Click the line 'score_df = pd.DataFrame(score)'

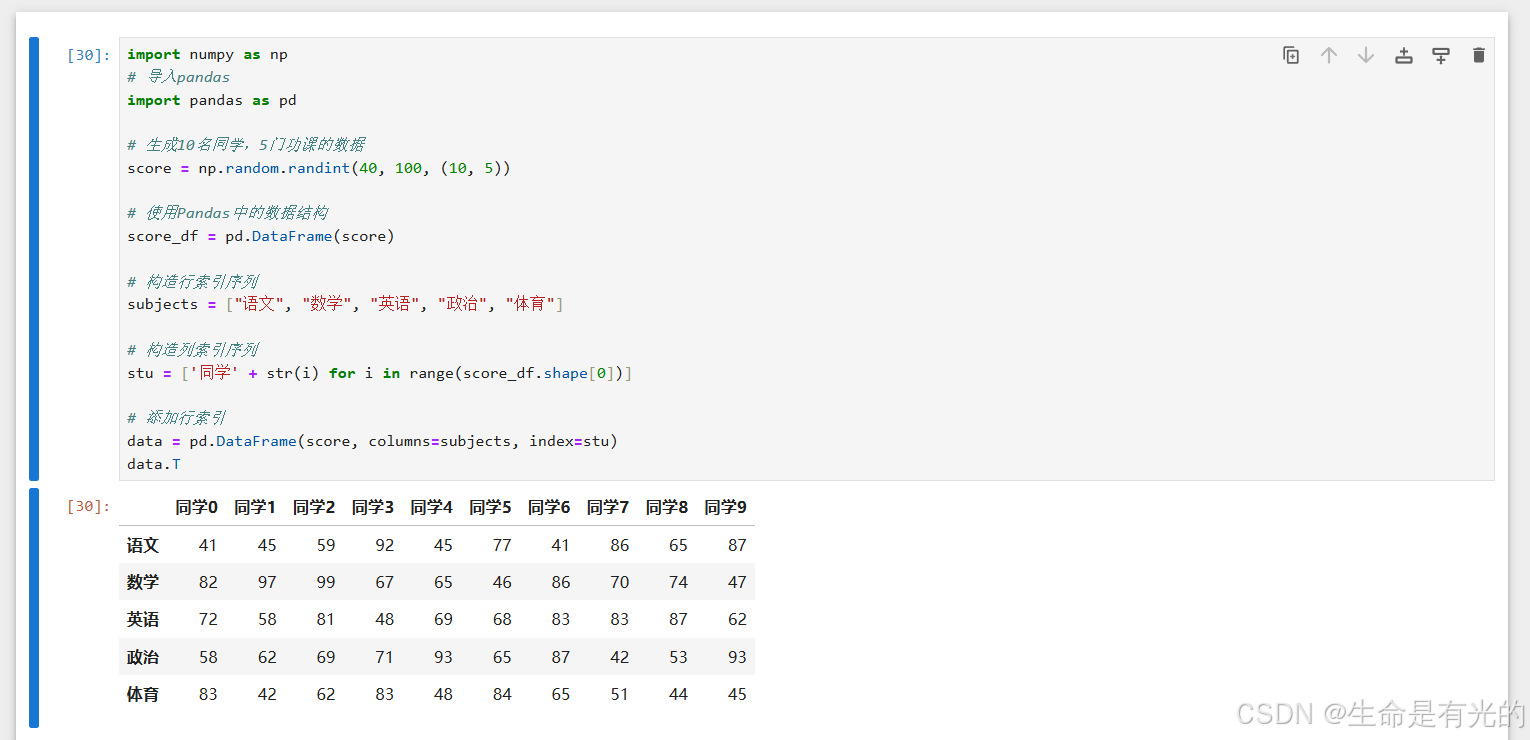pos(261,236)
